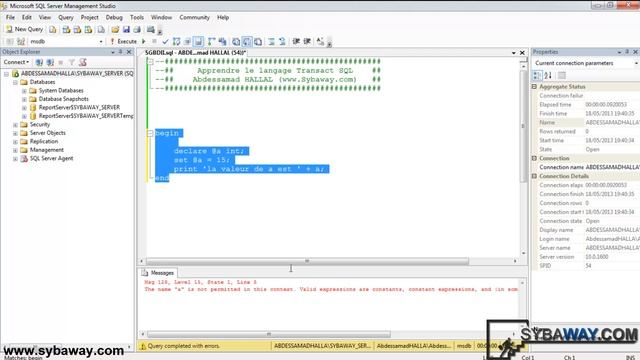The image size is (640, 360).
Task: Collapse the begin block outline
Action: pos(150,133)
